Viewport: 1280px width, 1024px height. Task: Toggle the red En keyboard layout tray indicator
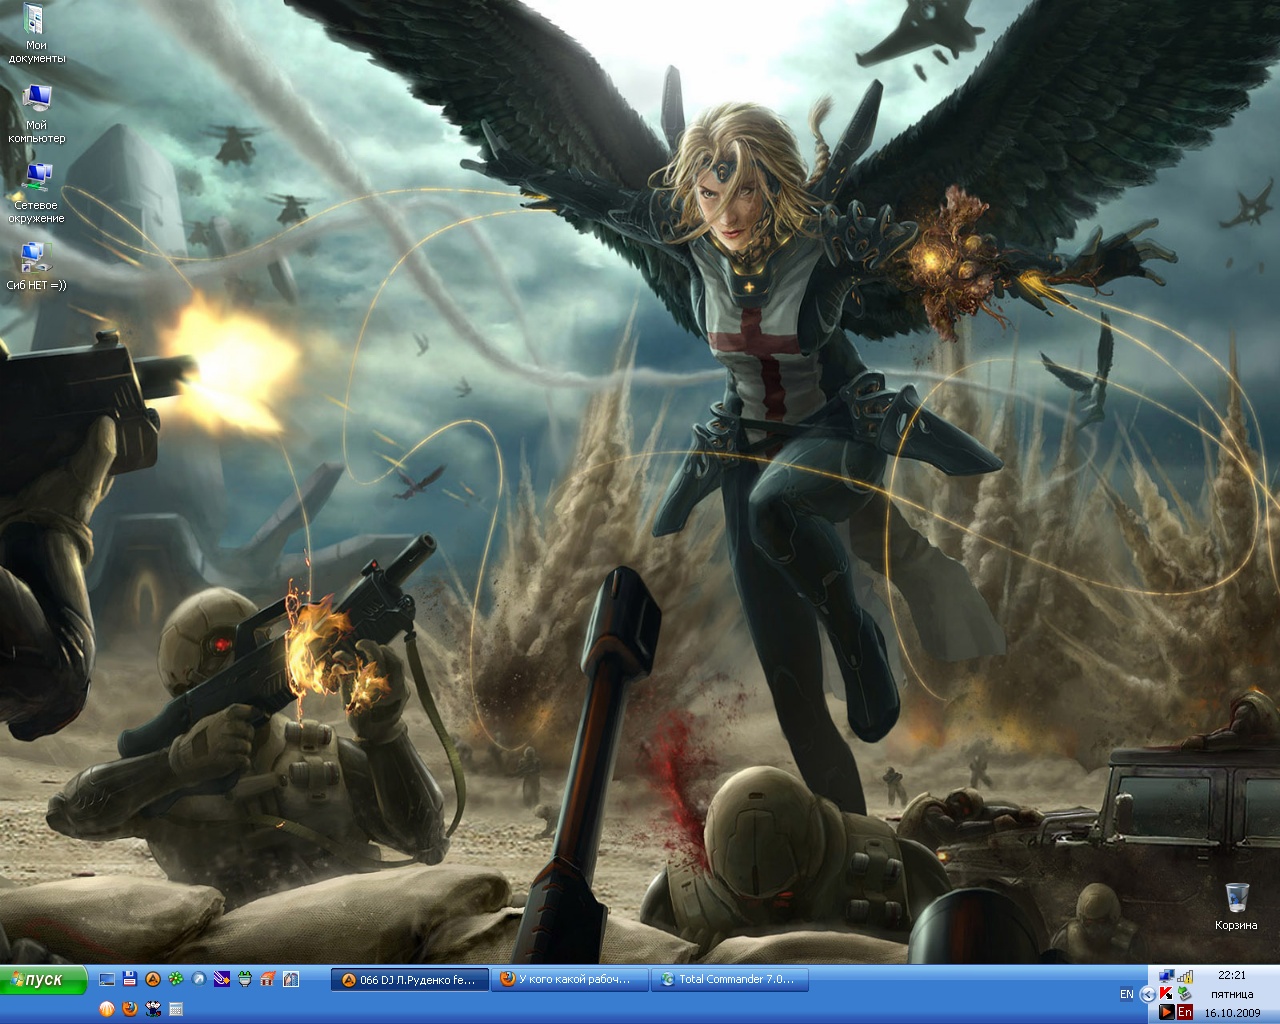pyautogui.click(x=1185, y=1012)
